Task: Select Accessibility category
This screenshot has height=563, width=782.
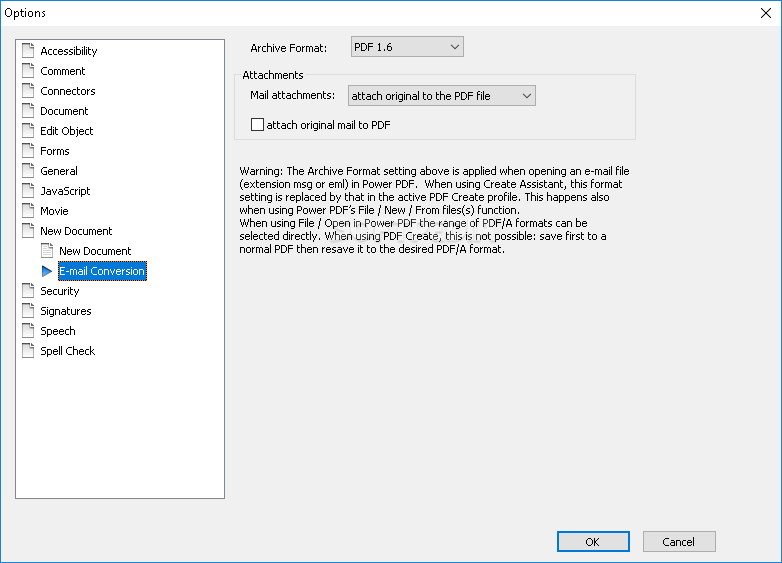Action: (x=69, y=51)
